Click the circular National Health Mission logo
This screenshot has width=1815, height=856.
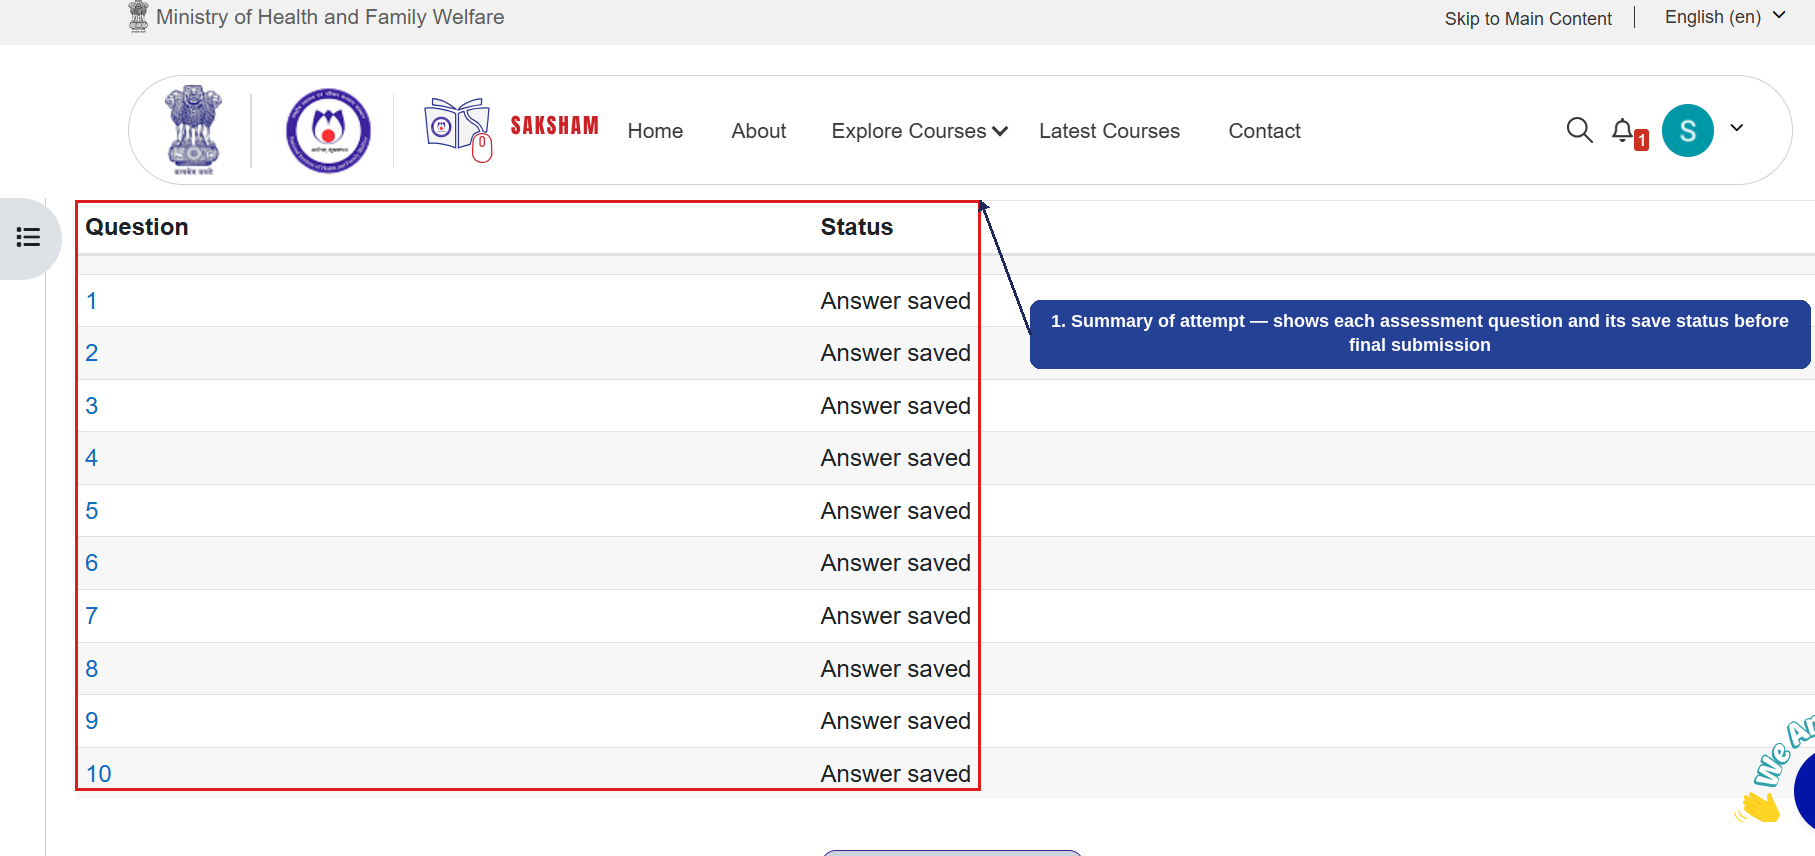coord(328,130)
